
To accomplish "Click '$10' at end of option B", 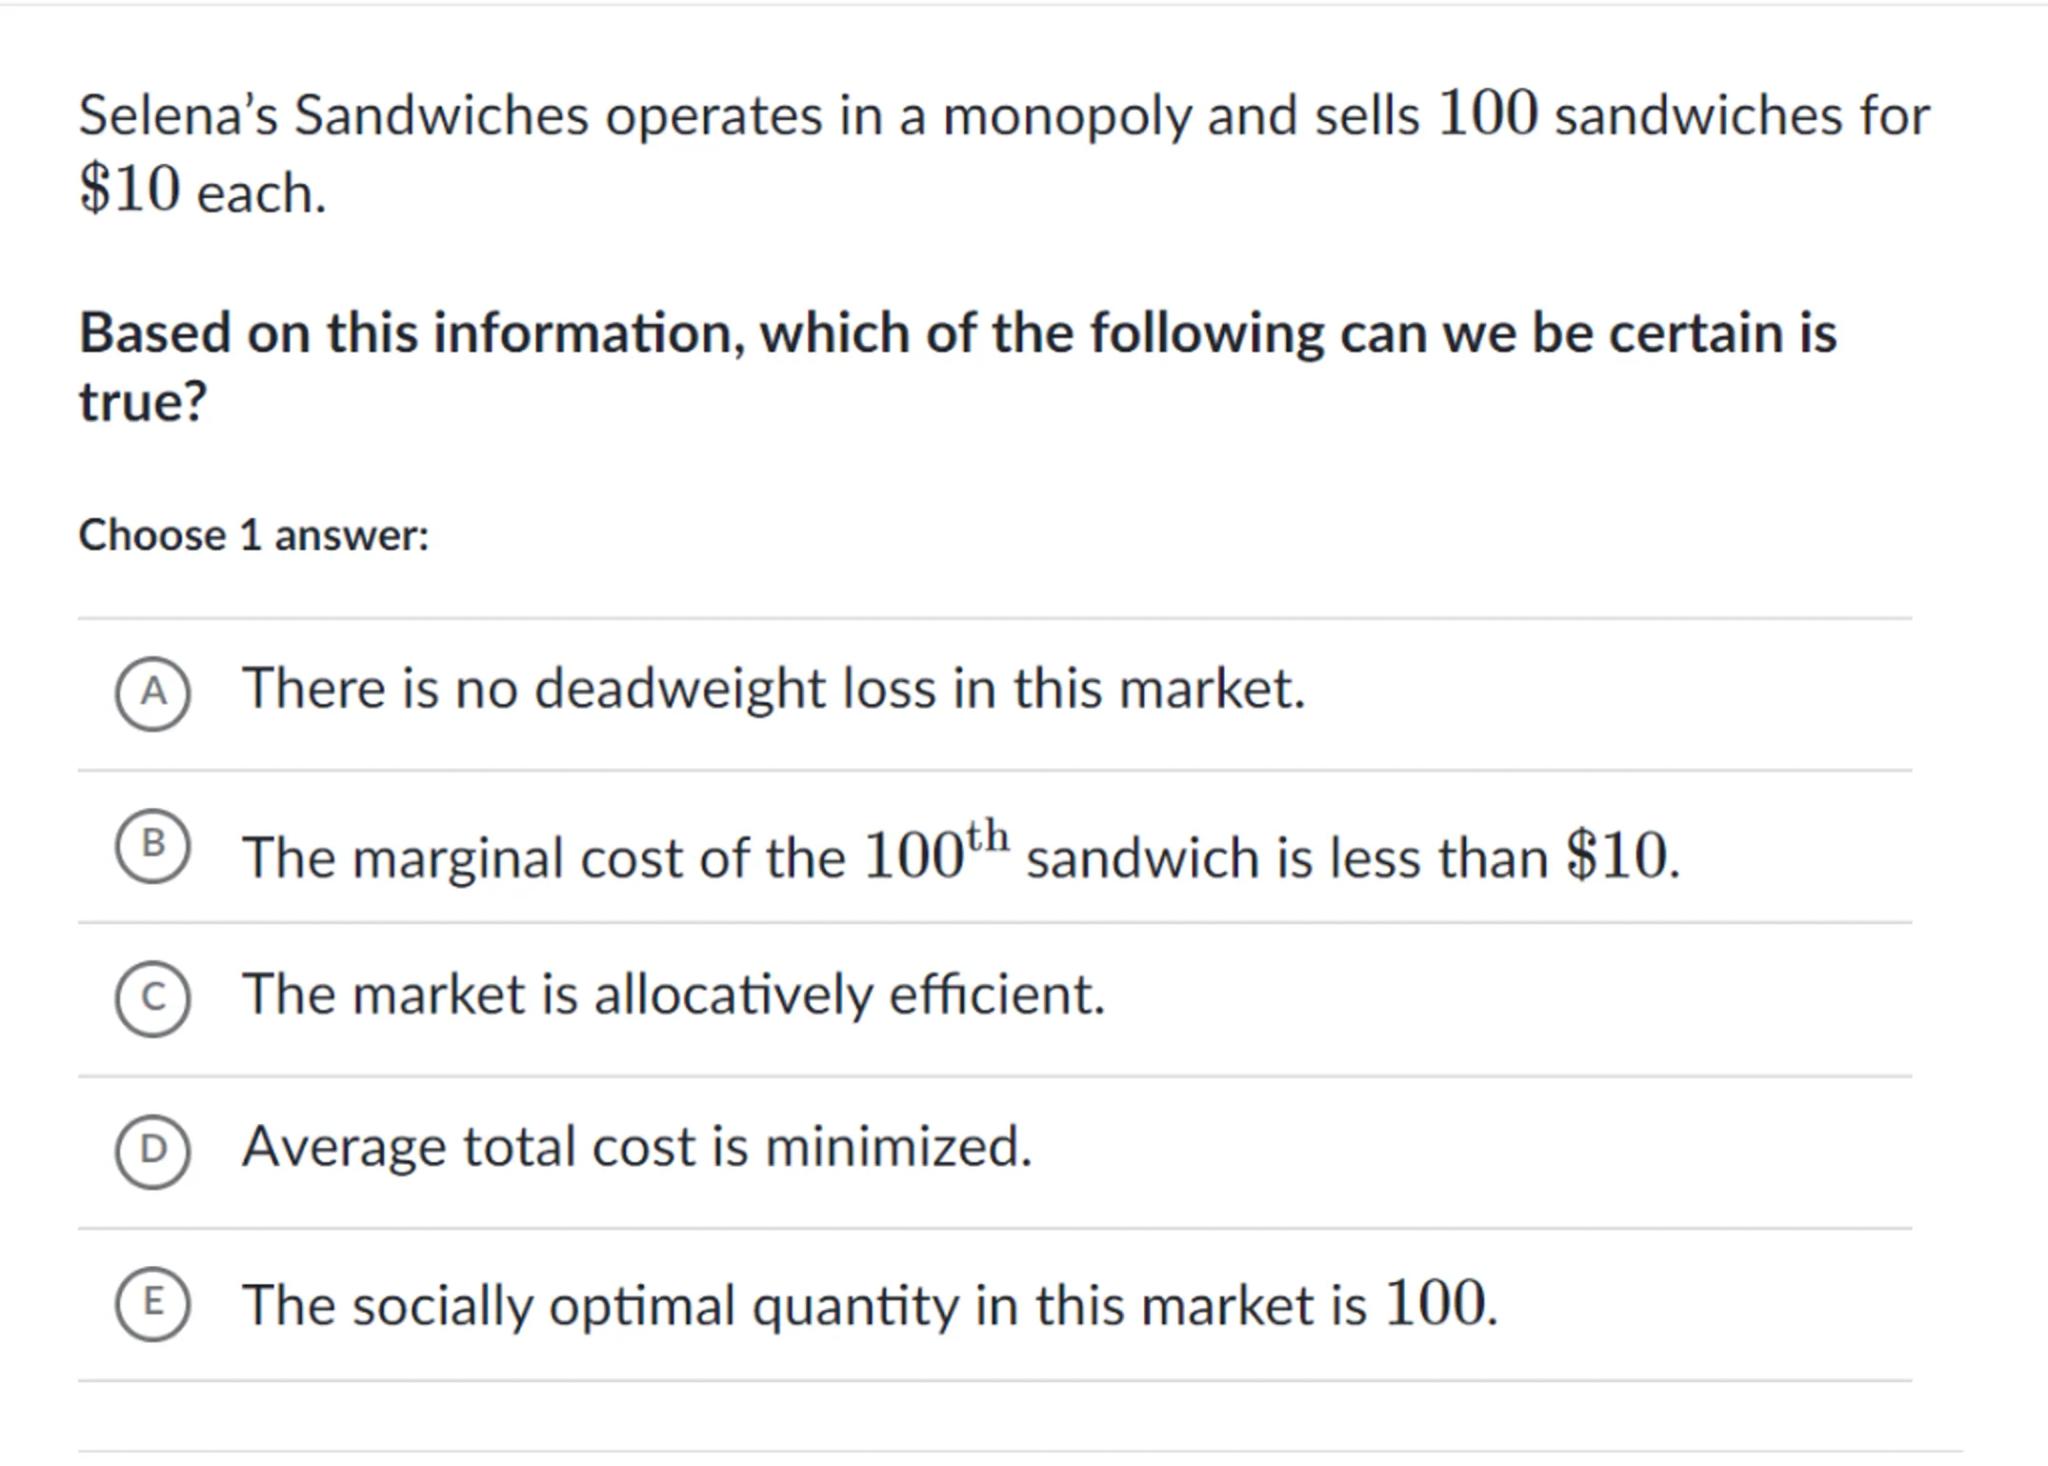I will point(1620,857).
